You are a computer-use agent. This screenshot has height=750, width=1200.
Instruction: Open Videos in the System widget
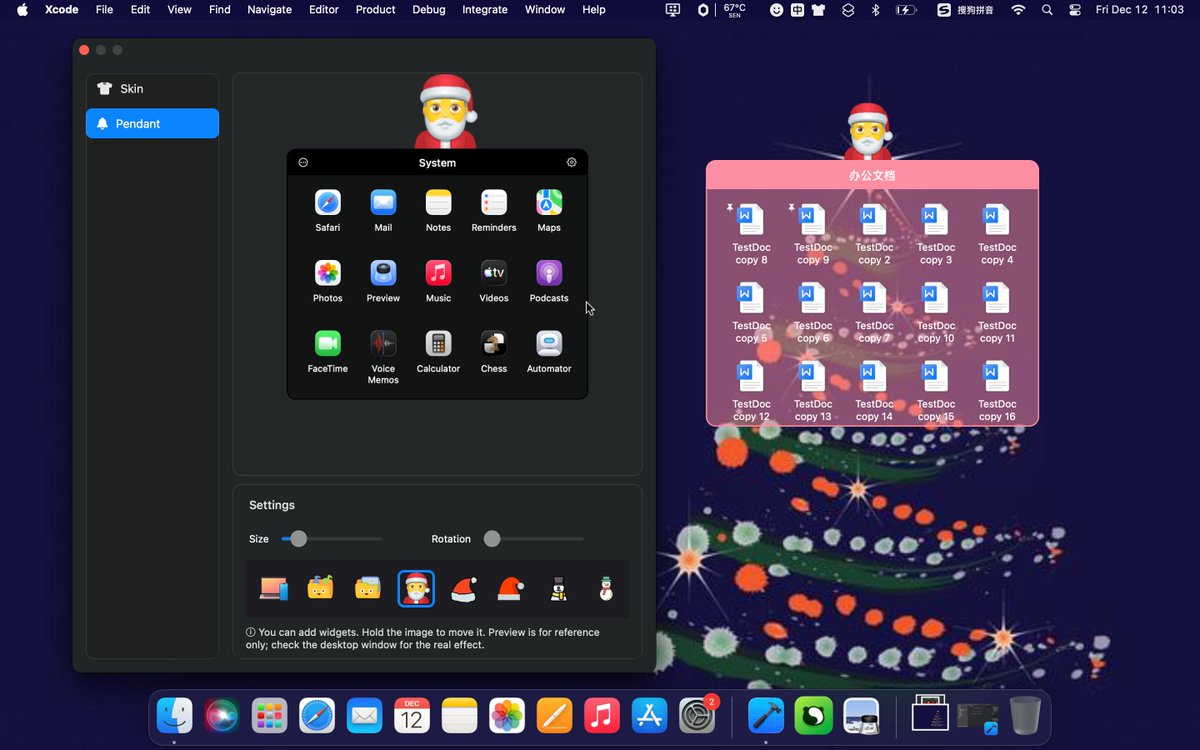(x=494, y=273)
